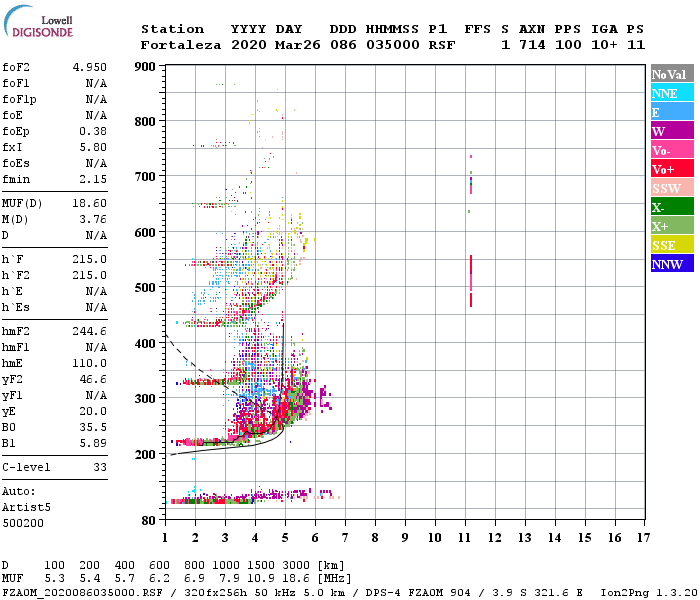Click the fmin value 2.15

point(93,179)
